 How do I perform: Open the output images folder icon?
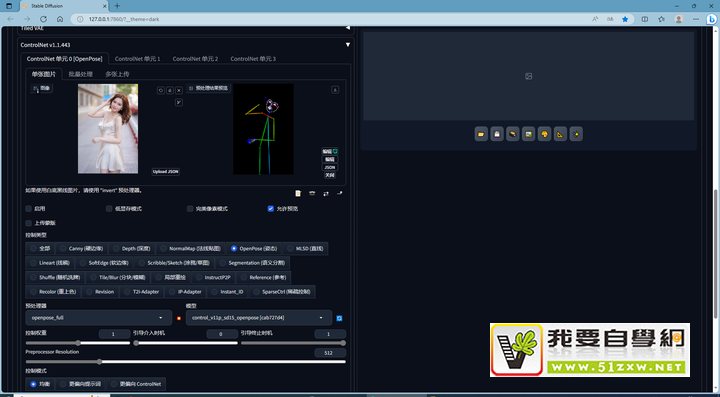click(481, 134)
